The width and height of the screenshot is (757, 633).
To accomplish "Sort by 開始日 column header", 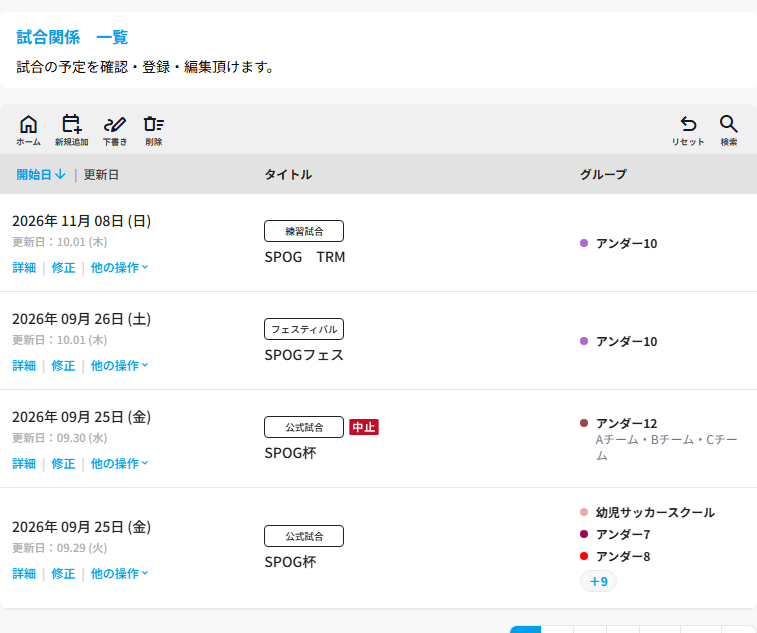I will (41, 174).
